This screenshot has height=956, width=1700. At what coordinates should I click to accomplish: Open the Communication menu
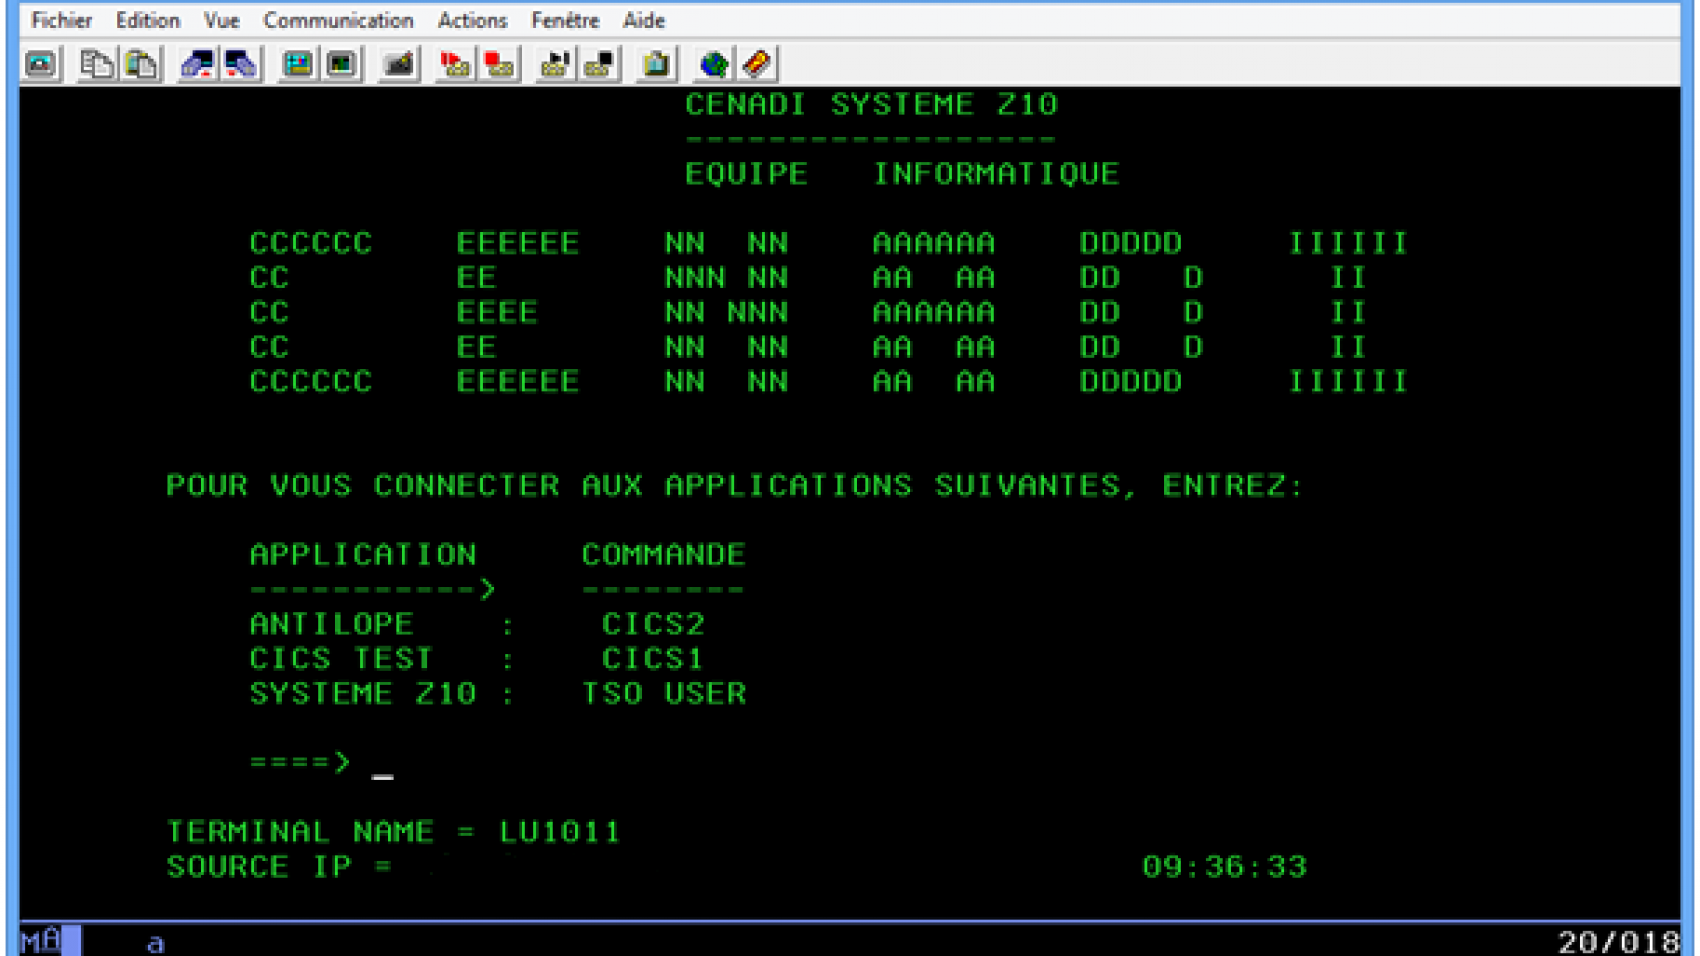click(x=338, y=20)
